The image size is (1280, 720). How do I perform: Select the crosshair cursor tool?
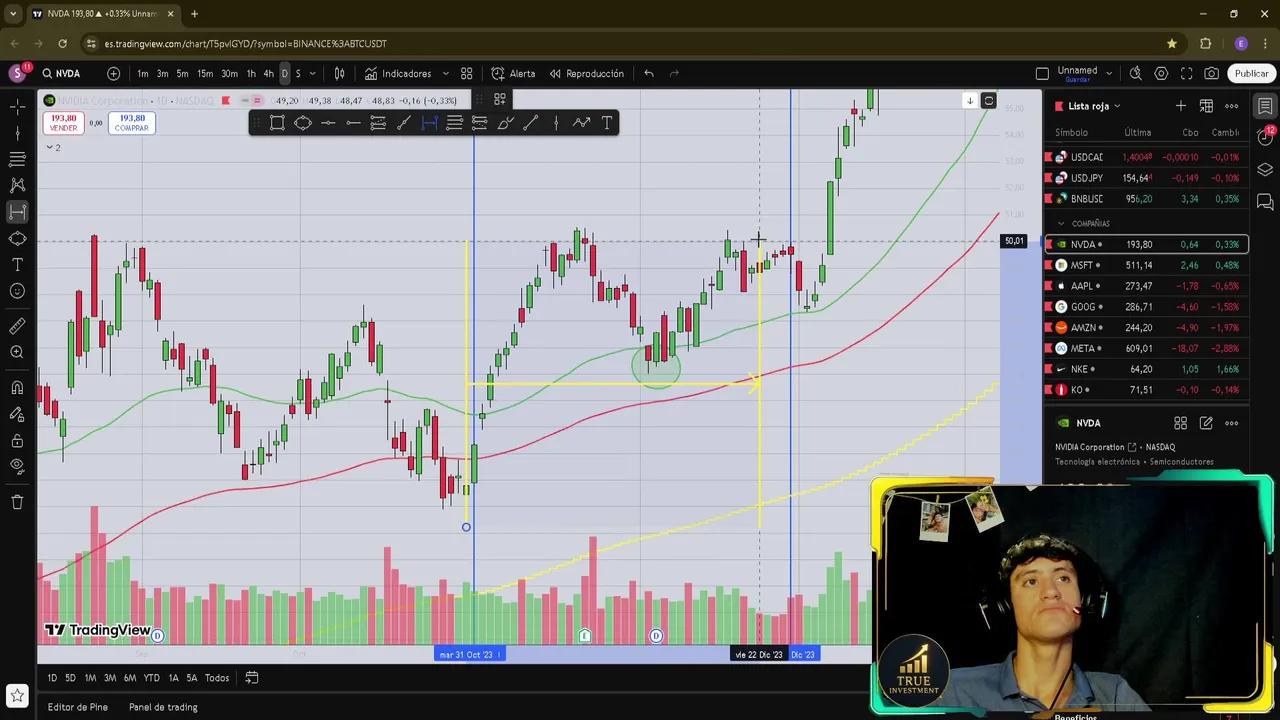click(x=17, y=106)
